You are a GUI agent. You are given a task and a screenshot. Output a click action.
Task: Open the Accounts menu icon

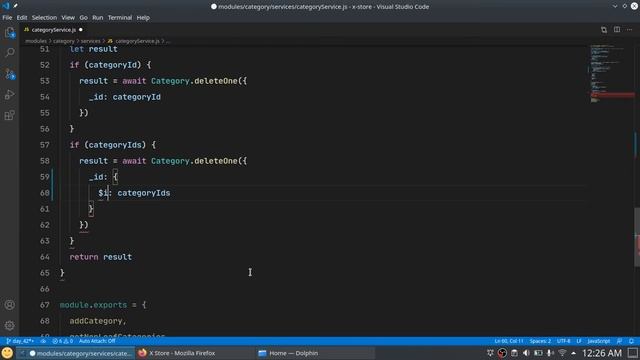tap(10, 305)
